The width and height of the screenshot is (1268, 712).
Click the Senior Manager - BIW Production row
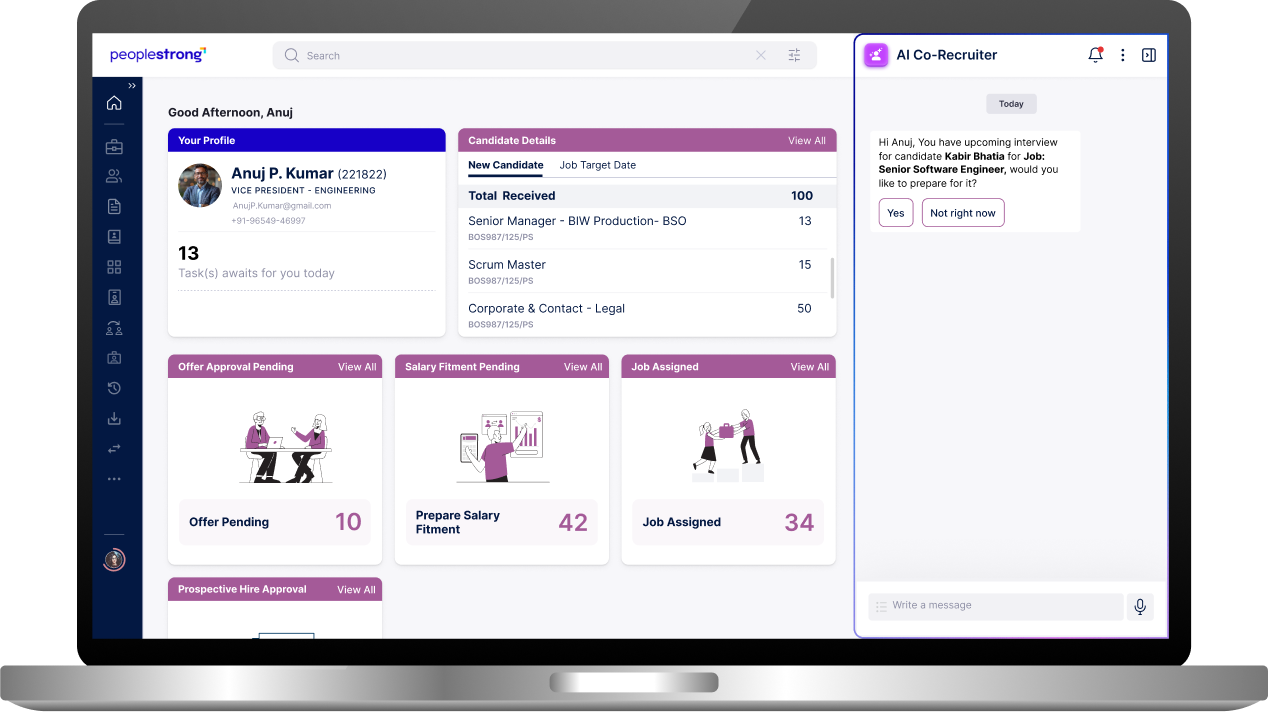647,228
